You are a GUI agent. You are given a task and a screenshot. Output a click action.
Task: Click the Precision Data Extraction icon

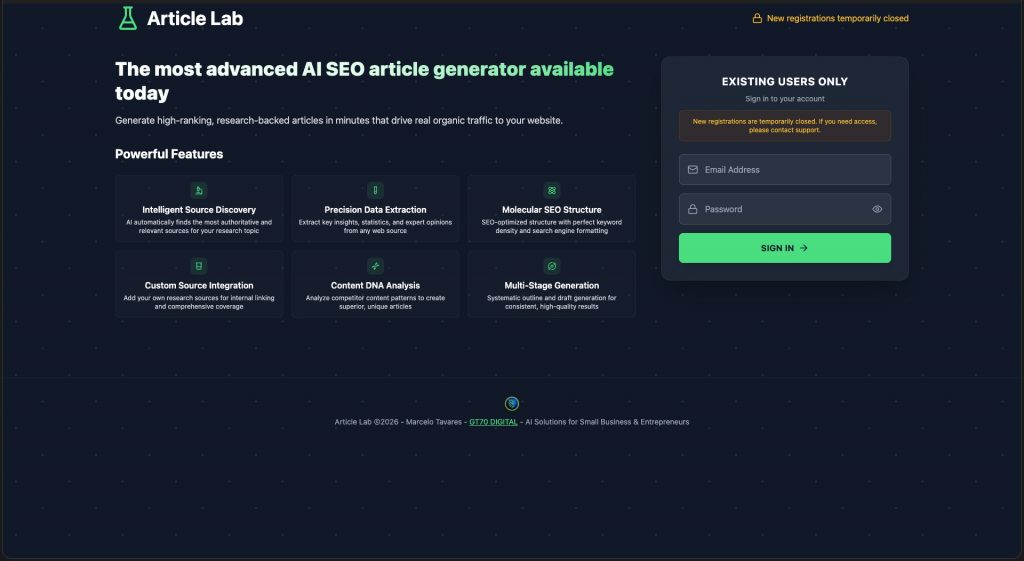click(x=375, y=190)
